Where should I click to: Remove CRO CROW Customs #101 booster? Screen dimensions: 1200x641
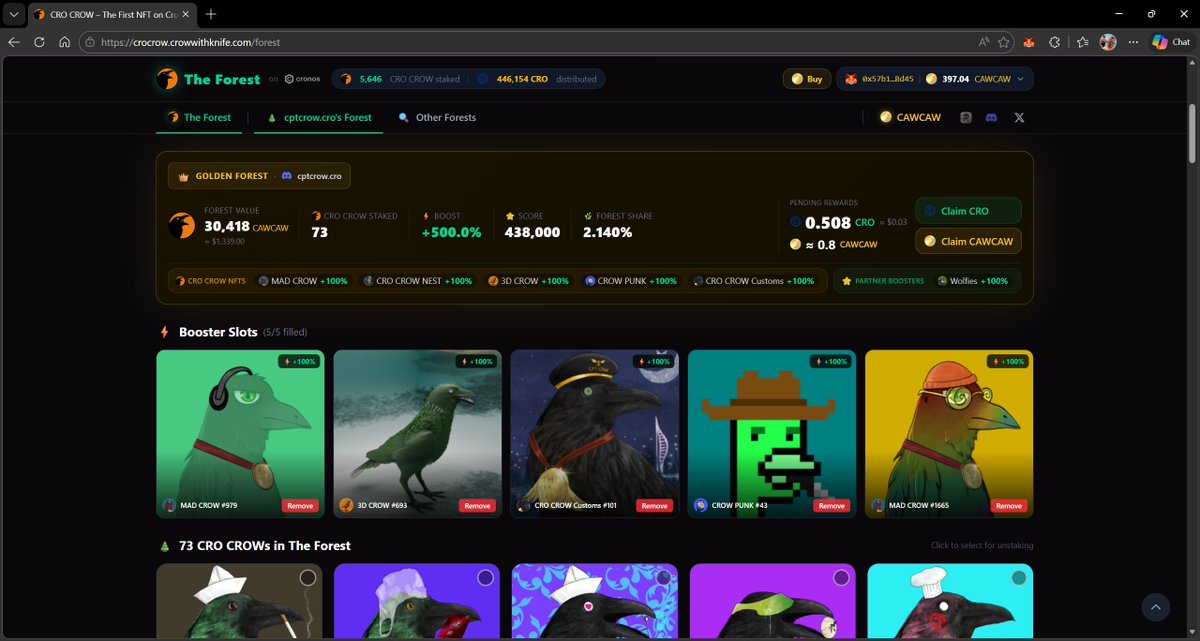[655, 506]
